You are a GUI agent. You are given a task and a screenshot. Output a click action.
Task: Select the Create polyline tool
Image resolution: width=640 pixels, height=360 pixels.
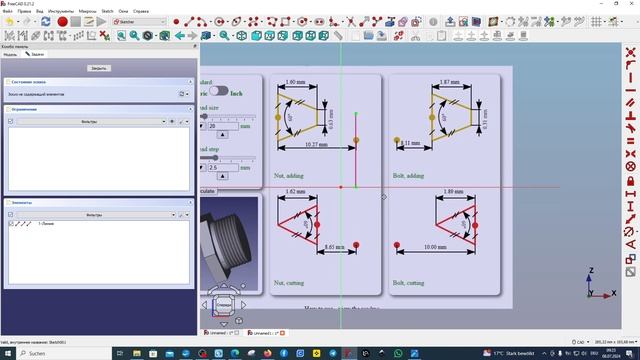tap(272, 22)
